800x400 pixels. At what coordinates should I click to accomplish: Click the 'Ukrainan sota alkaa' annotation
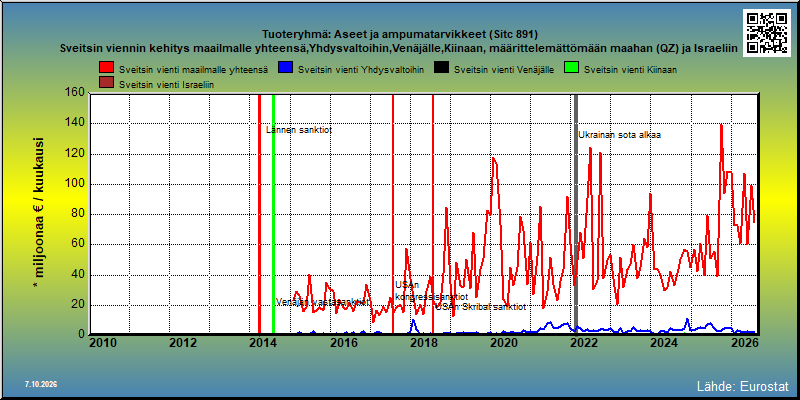point(619,135)
